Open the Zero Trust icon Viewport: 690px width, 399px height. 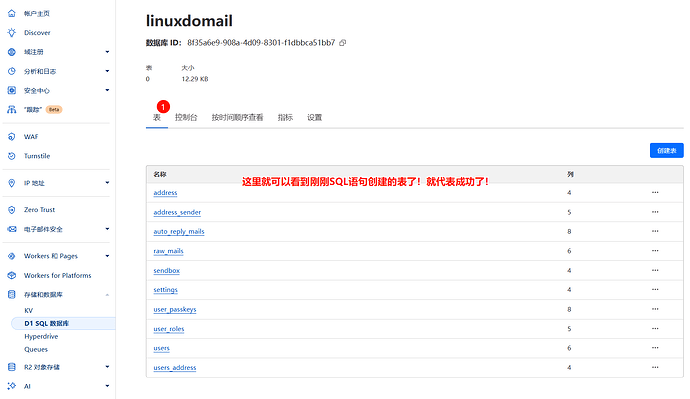tap(12, 210)
